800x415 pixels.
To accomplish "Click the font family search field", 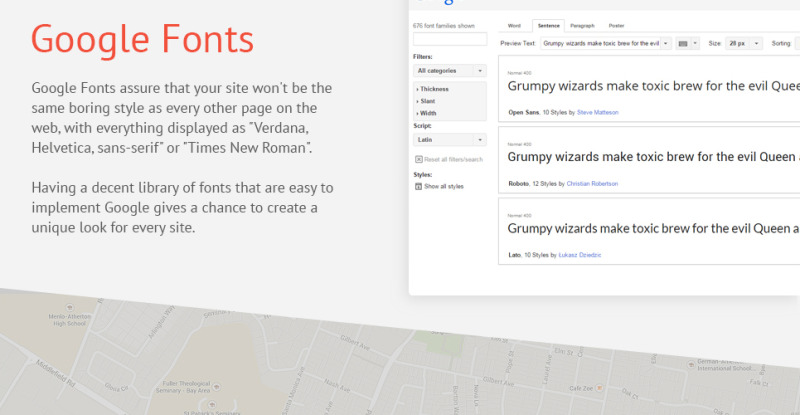I will [x=449, y=39].
